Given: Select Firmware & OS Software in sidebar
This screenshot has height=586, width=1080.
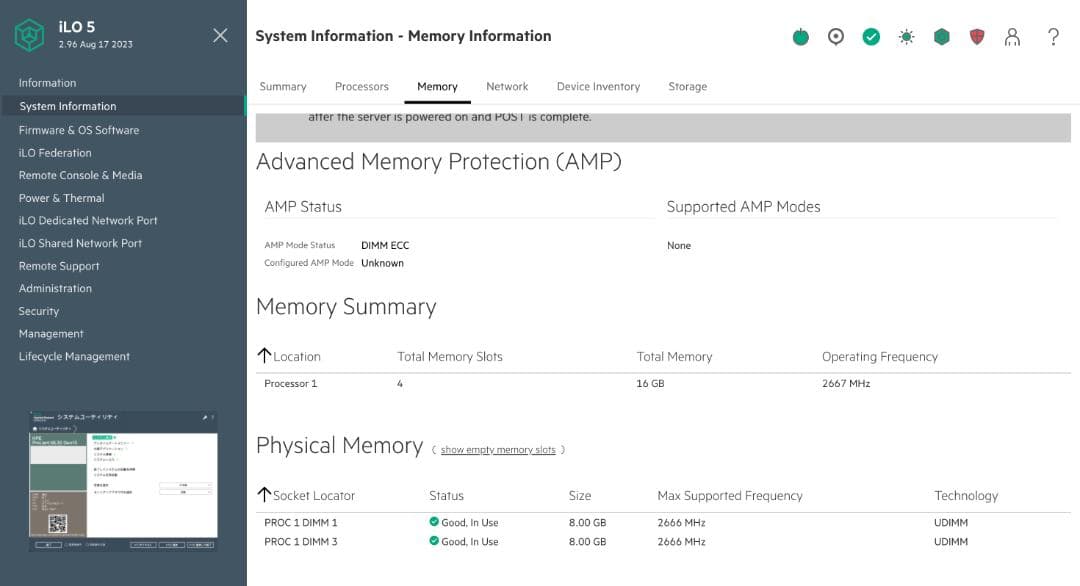Looking at the screenshot, I should tap(80, 129).
